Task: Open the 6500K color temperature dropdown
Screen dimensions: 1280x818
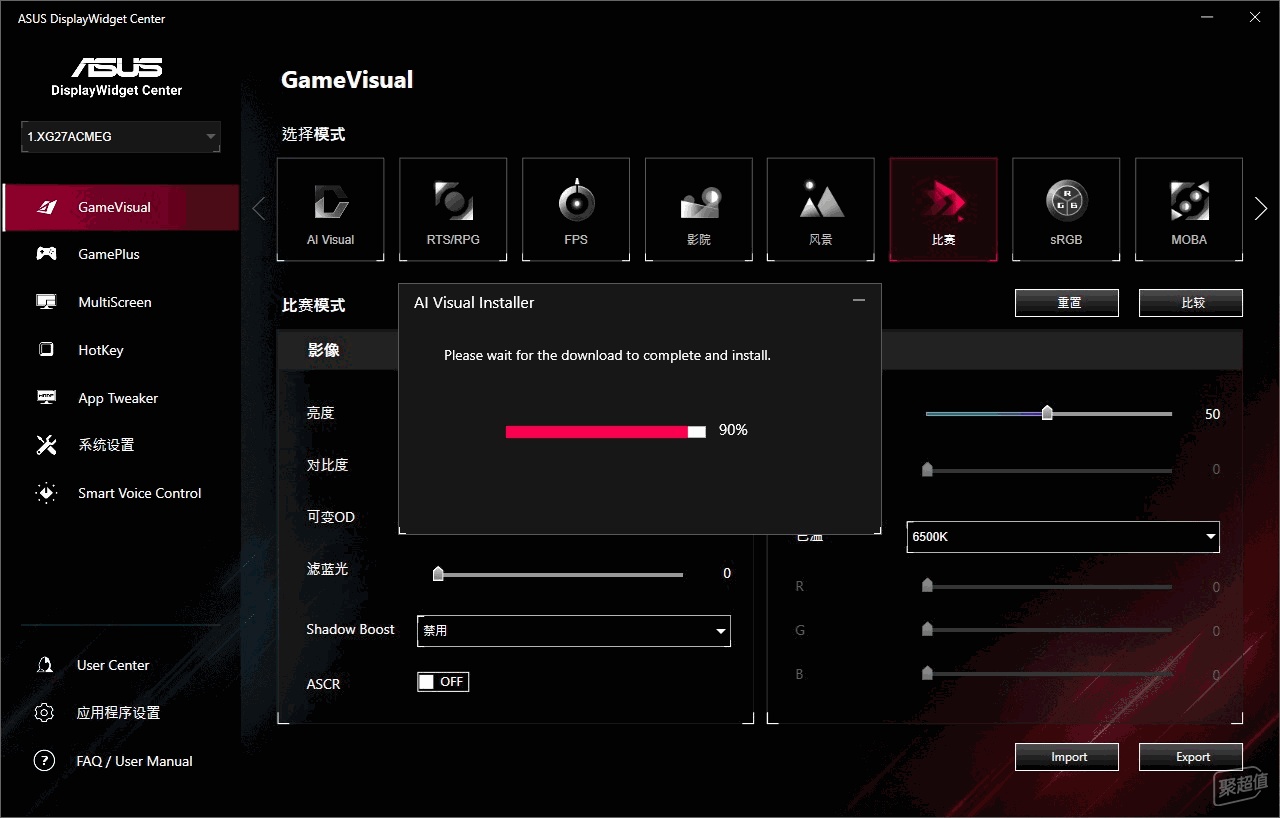Action: (1063, 537)
